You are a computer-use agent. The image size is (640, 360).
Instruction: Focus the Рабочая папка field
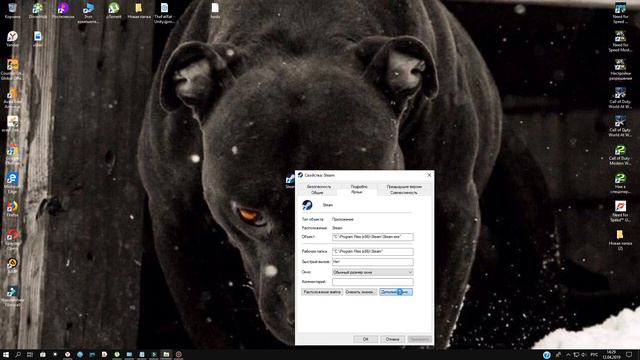[373, 251]
